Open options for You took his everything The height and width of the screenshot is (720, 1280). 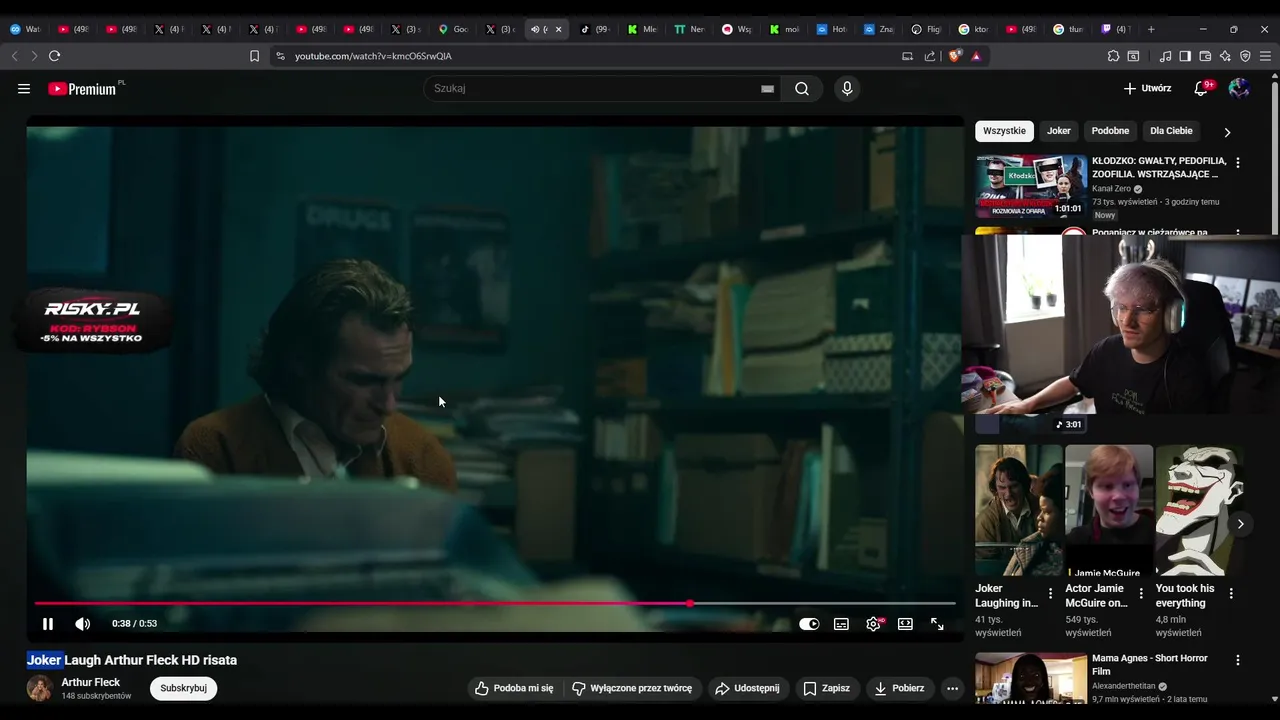tap(1231, 593)
